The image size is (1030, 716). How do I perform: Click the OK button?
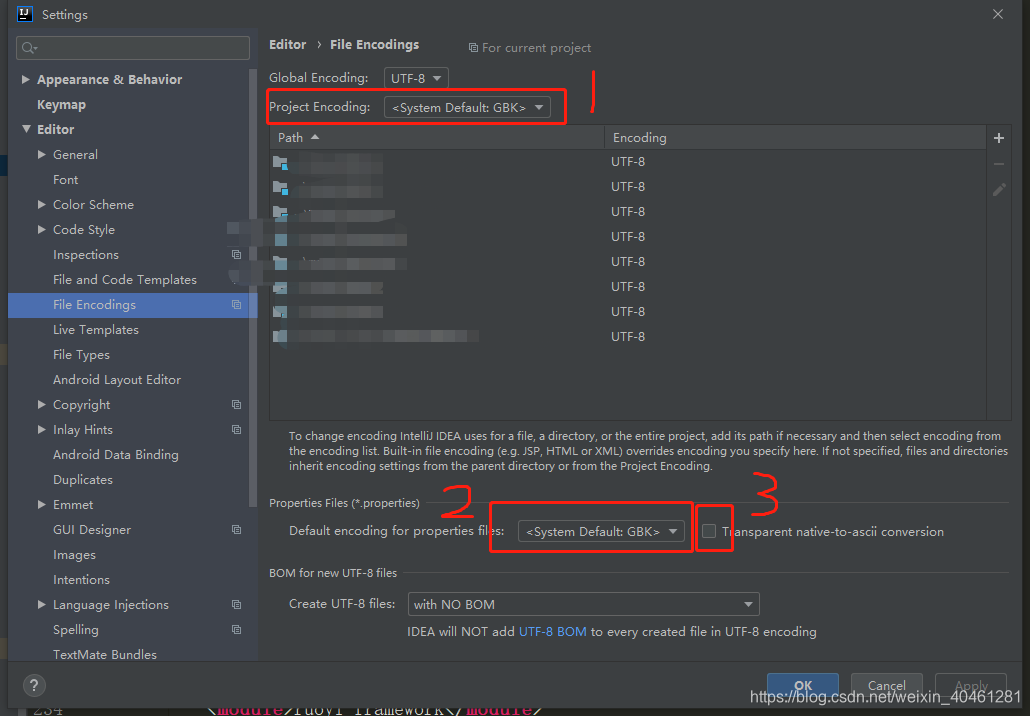pyautogui.click(x=803, y=686)
